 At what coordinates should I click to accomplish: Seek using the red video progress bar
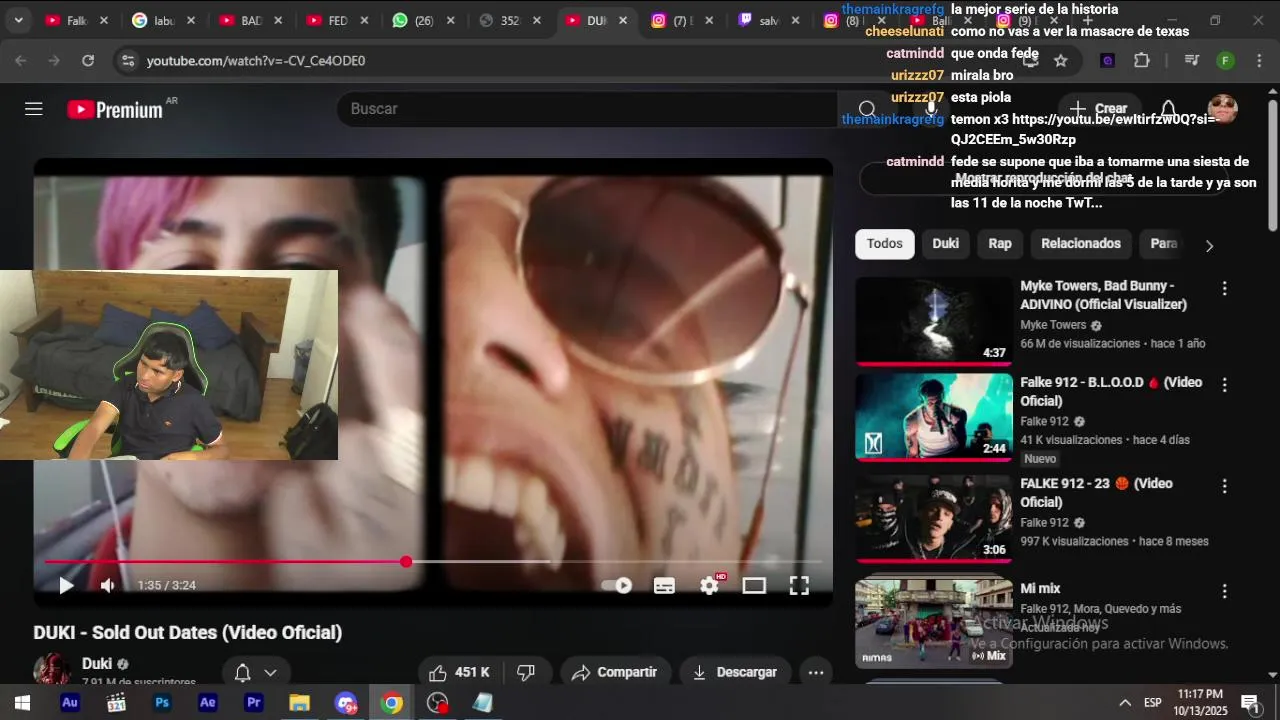click(x=433, y=562)
